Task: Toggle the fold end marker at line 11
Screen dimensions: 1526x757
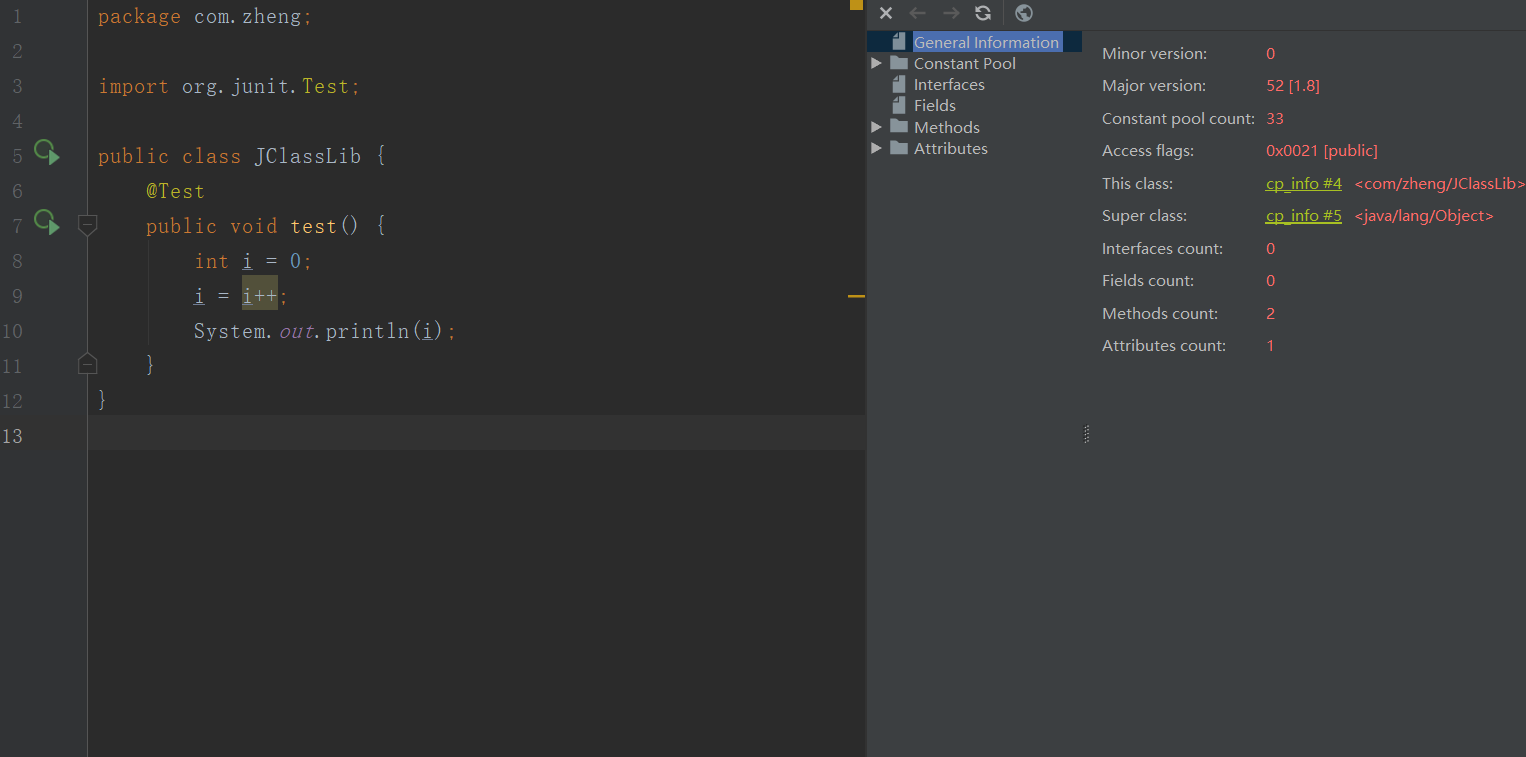Action: (88, 364)
